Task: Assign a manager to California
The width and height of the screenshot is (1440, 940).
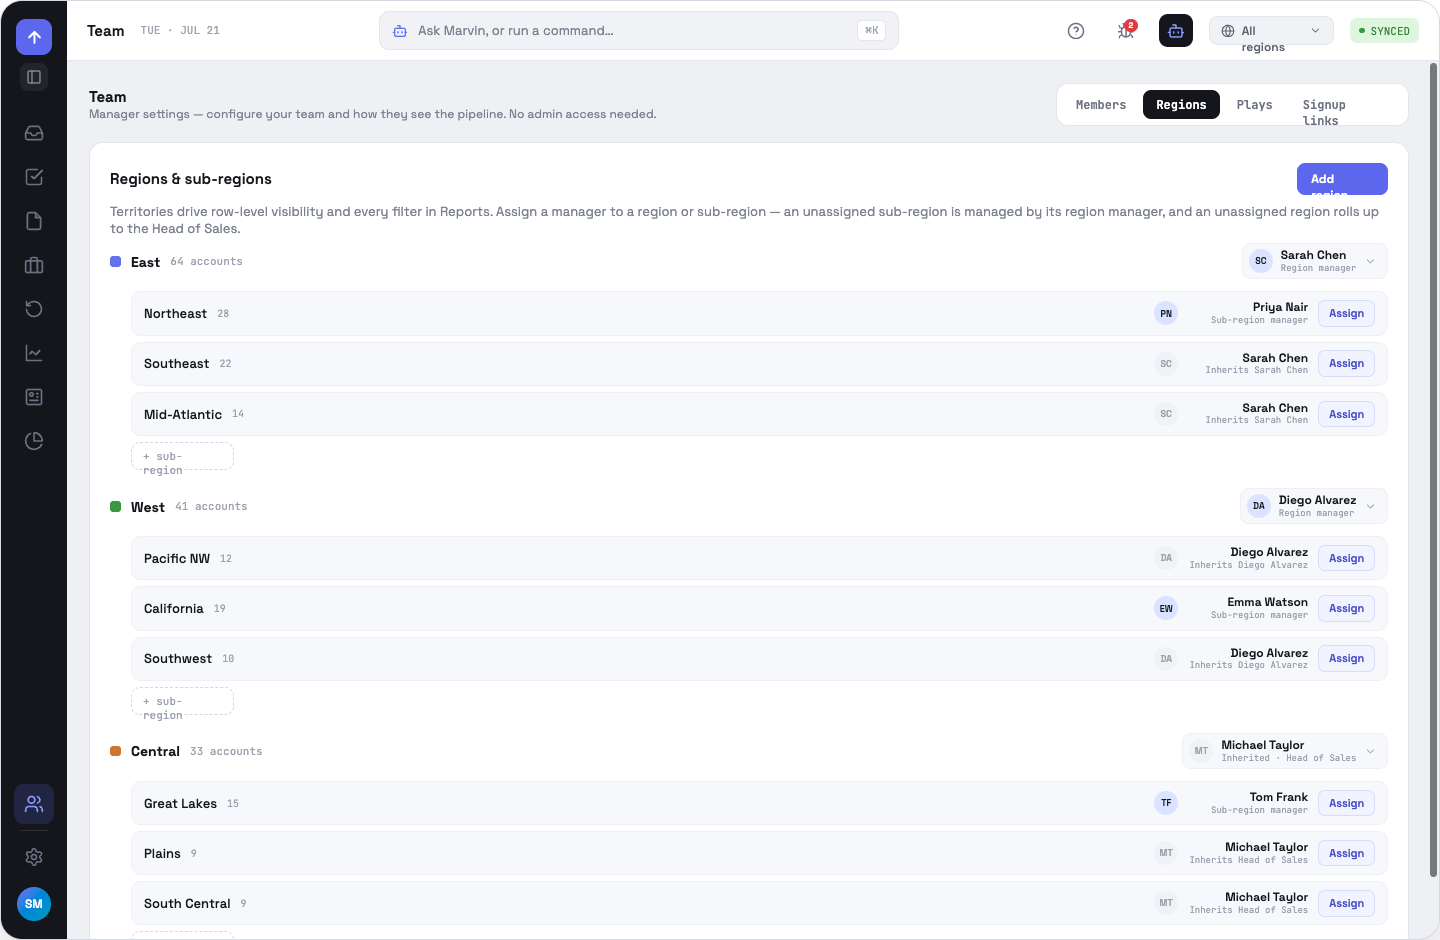Action: point(1346,609)
